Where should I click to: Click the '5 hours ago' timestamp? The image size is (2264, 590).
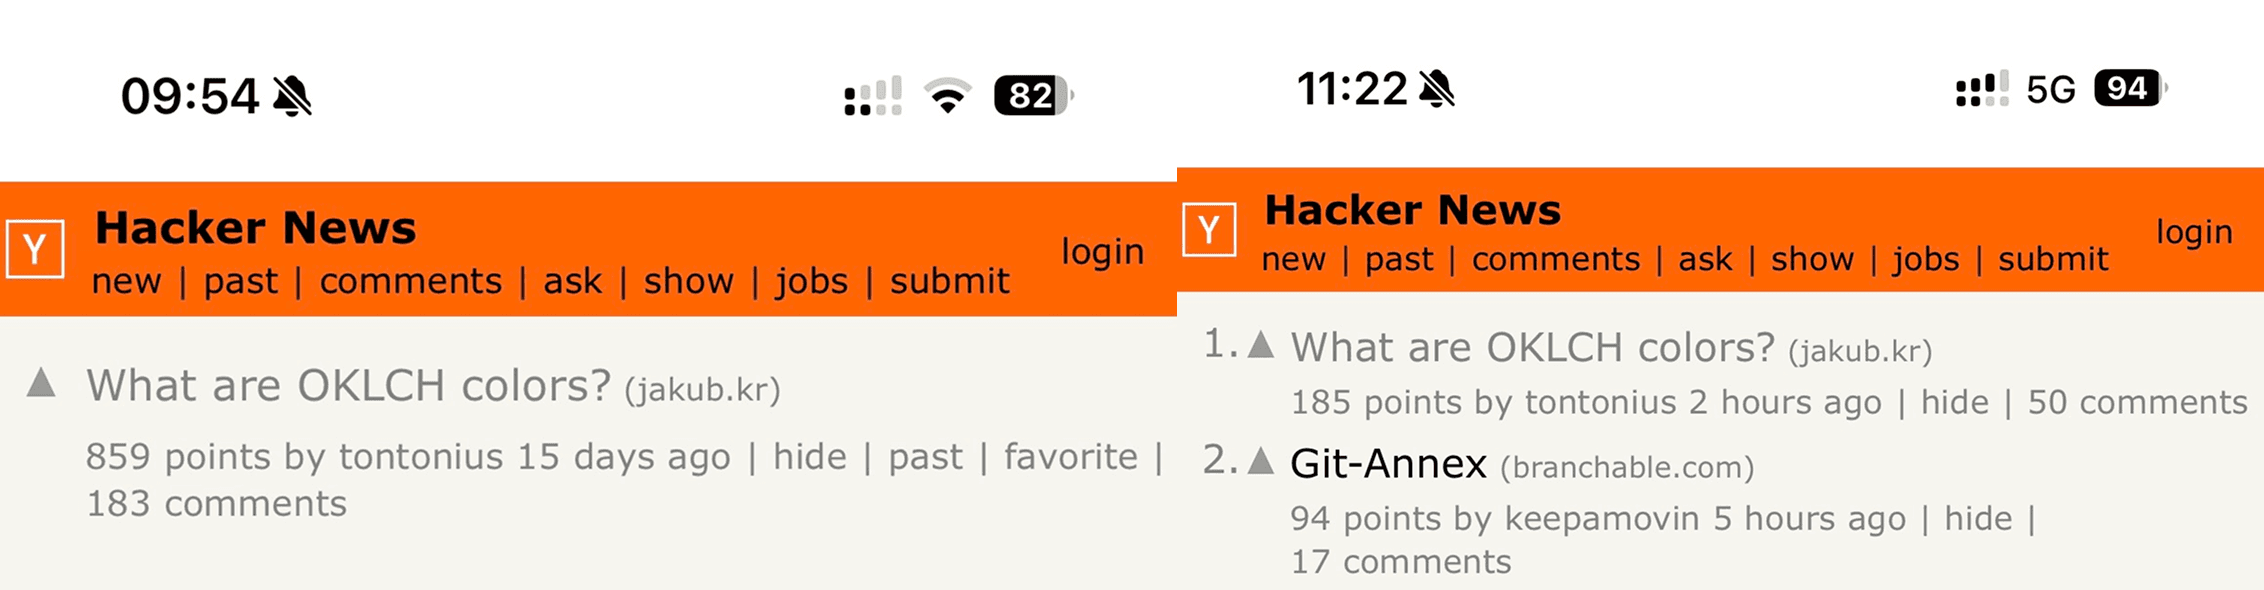point(1809,519)
